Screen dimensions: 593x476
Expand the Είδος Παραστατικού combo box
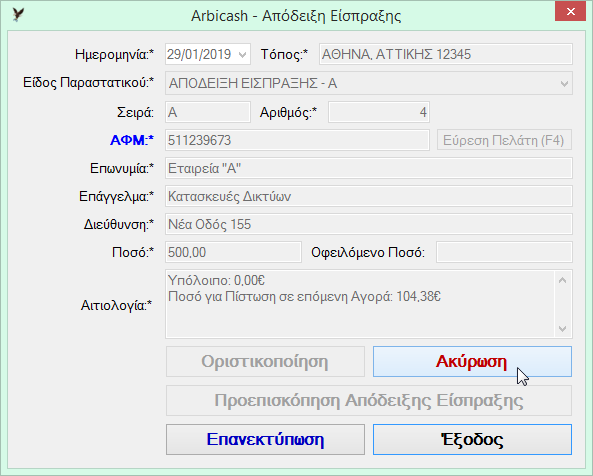(564, 83)
